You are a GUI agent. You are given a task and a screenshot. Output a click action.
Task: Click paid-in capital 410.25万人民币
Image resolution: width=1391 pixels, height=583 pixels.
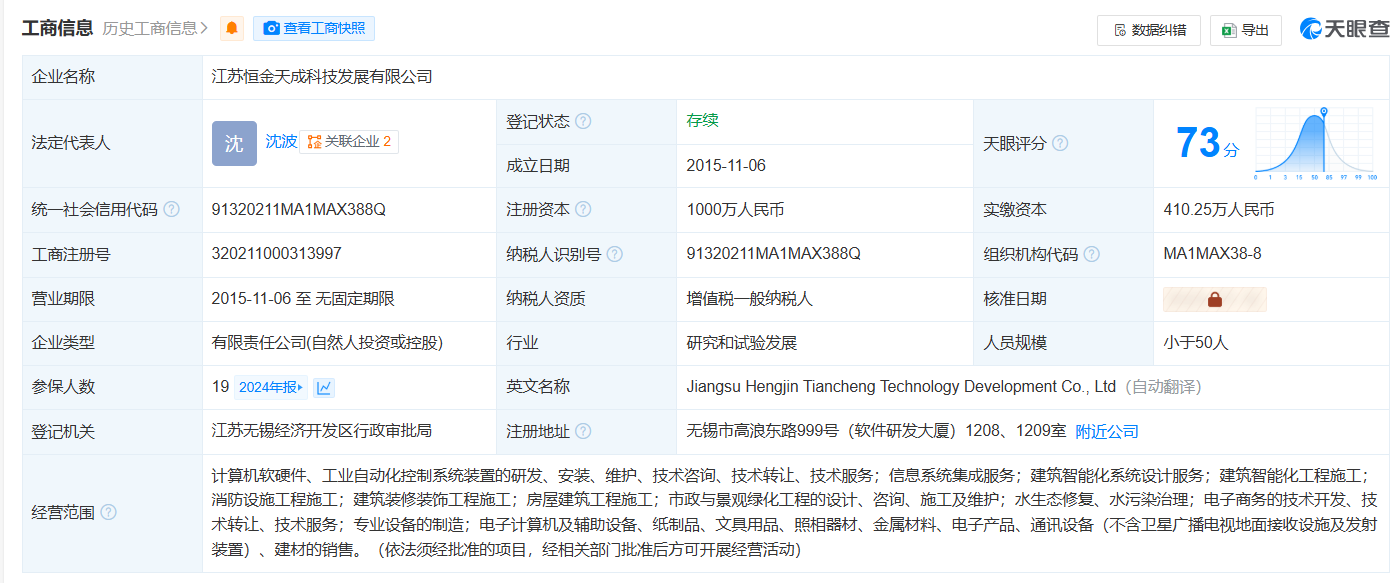[x=1219, y=210]
